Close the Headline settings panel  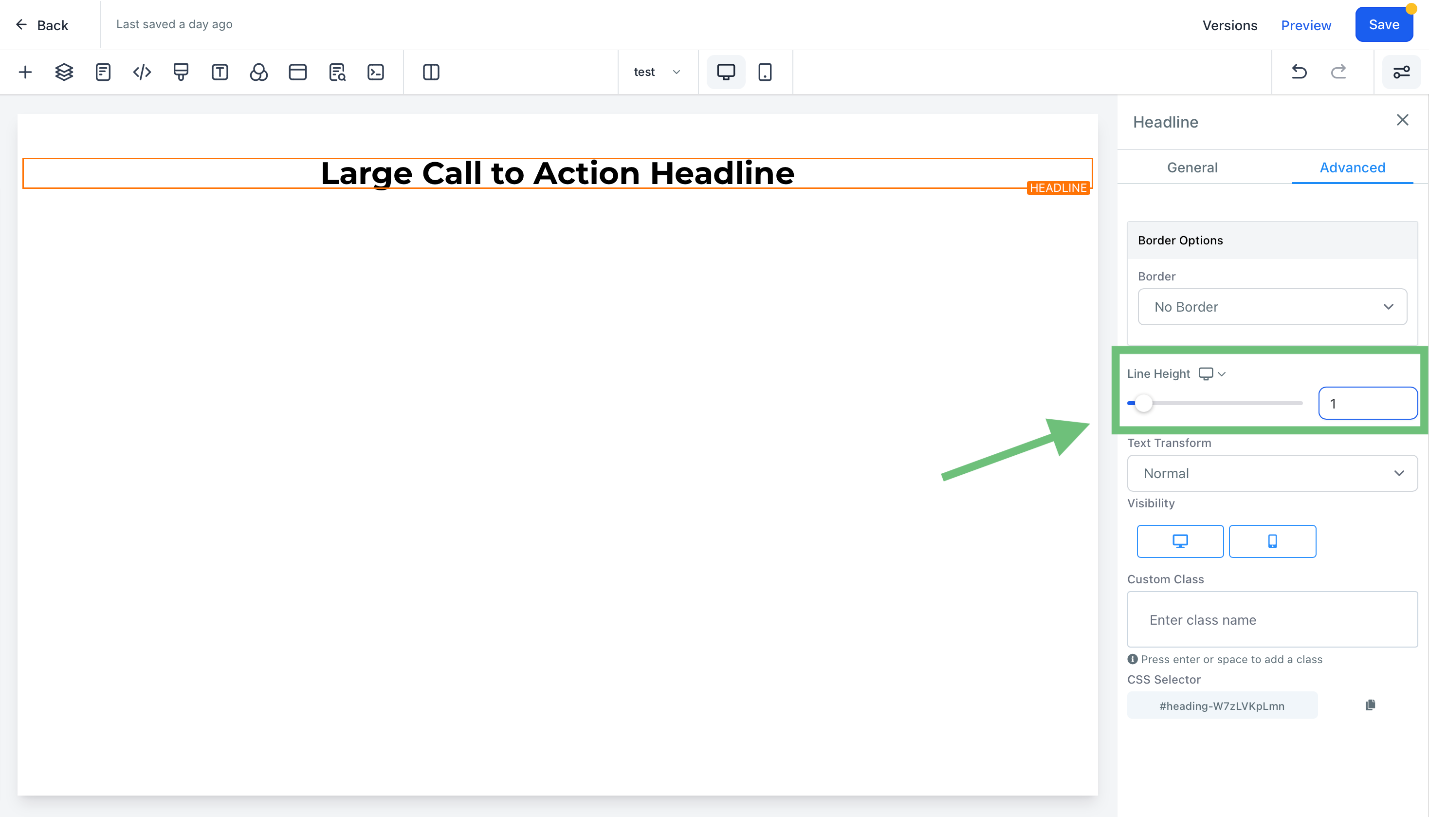[1403, 120]
